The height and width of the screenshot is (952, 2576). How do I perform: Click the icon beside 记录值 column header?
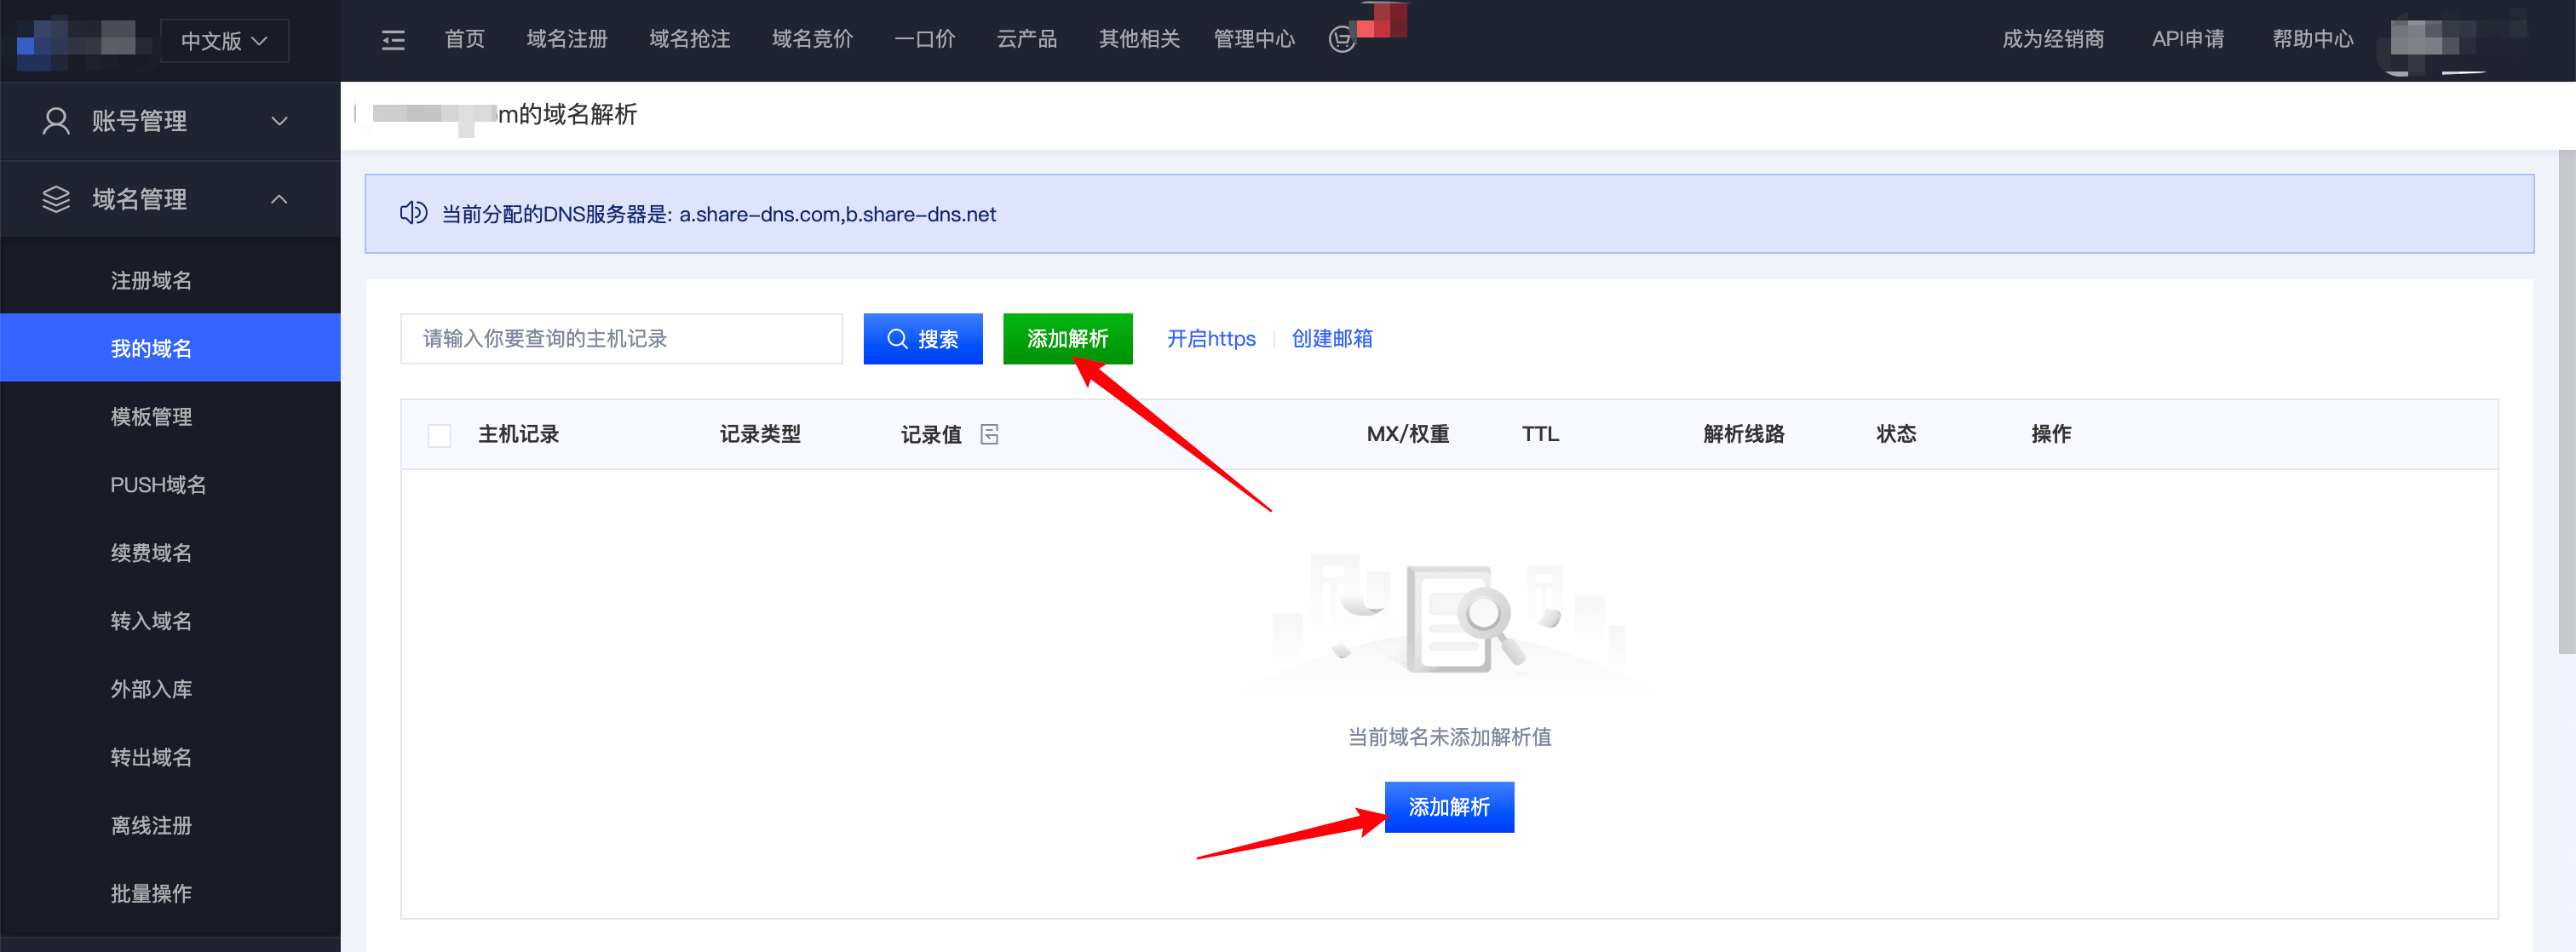pos(989,434)
